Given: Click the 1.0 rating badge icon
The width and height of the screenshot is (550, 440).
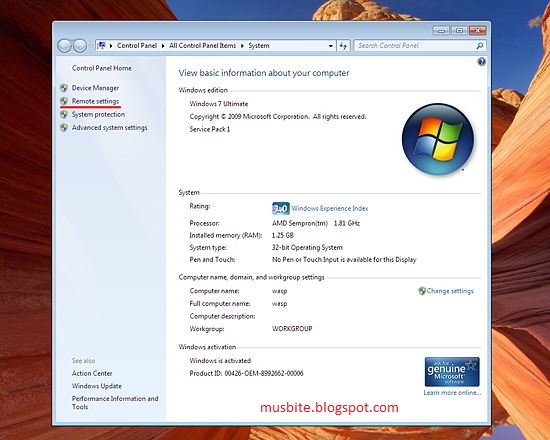Looking at the screenshot, I should (x=281, y=208).
